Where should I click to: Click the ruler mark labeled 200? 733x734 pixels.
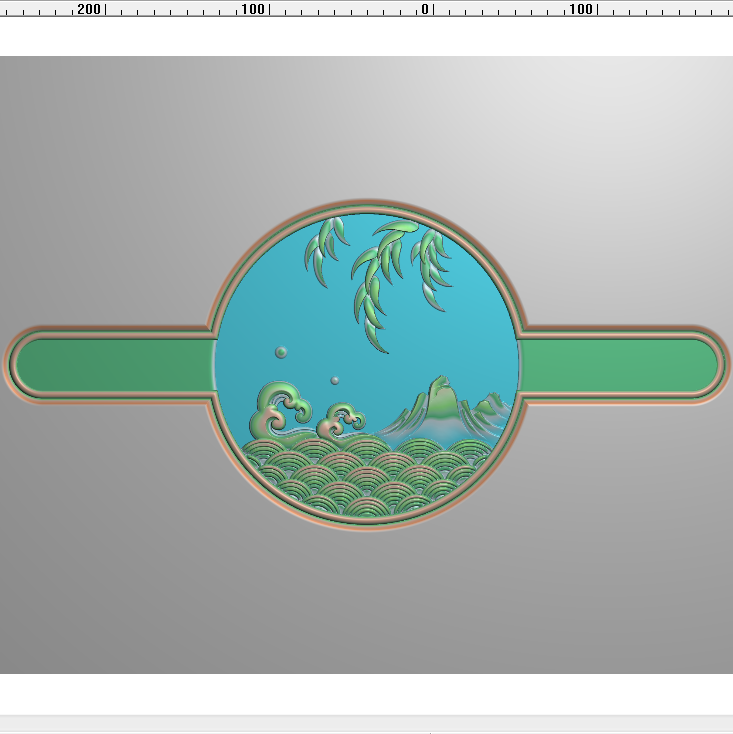coord(88,9)
